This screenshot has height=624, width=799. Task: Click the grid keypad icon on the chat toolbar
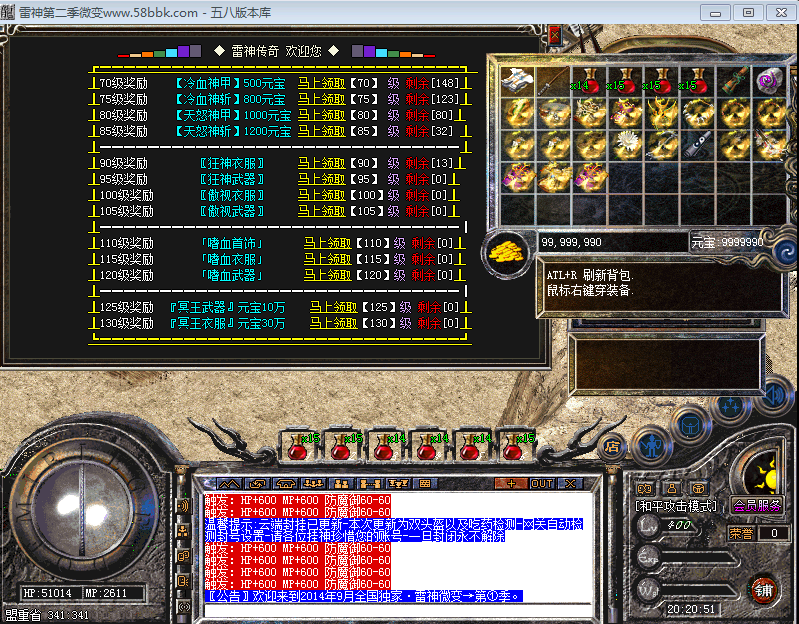tap(424, 483)
